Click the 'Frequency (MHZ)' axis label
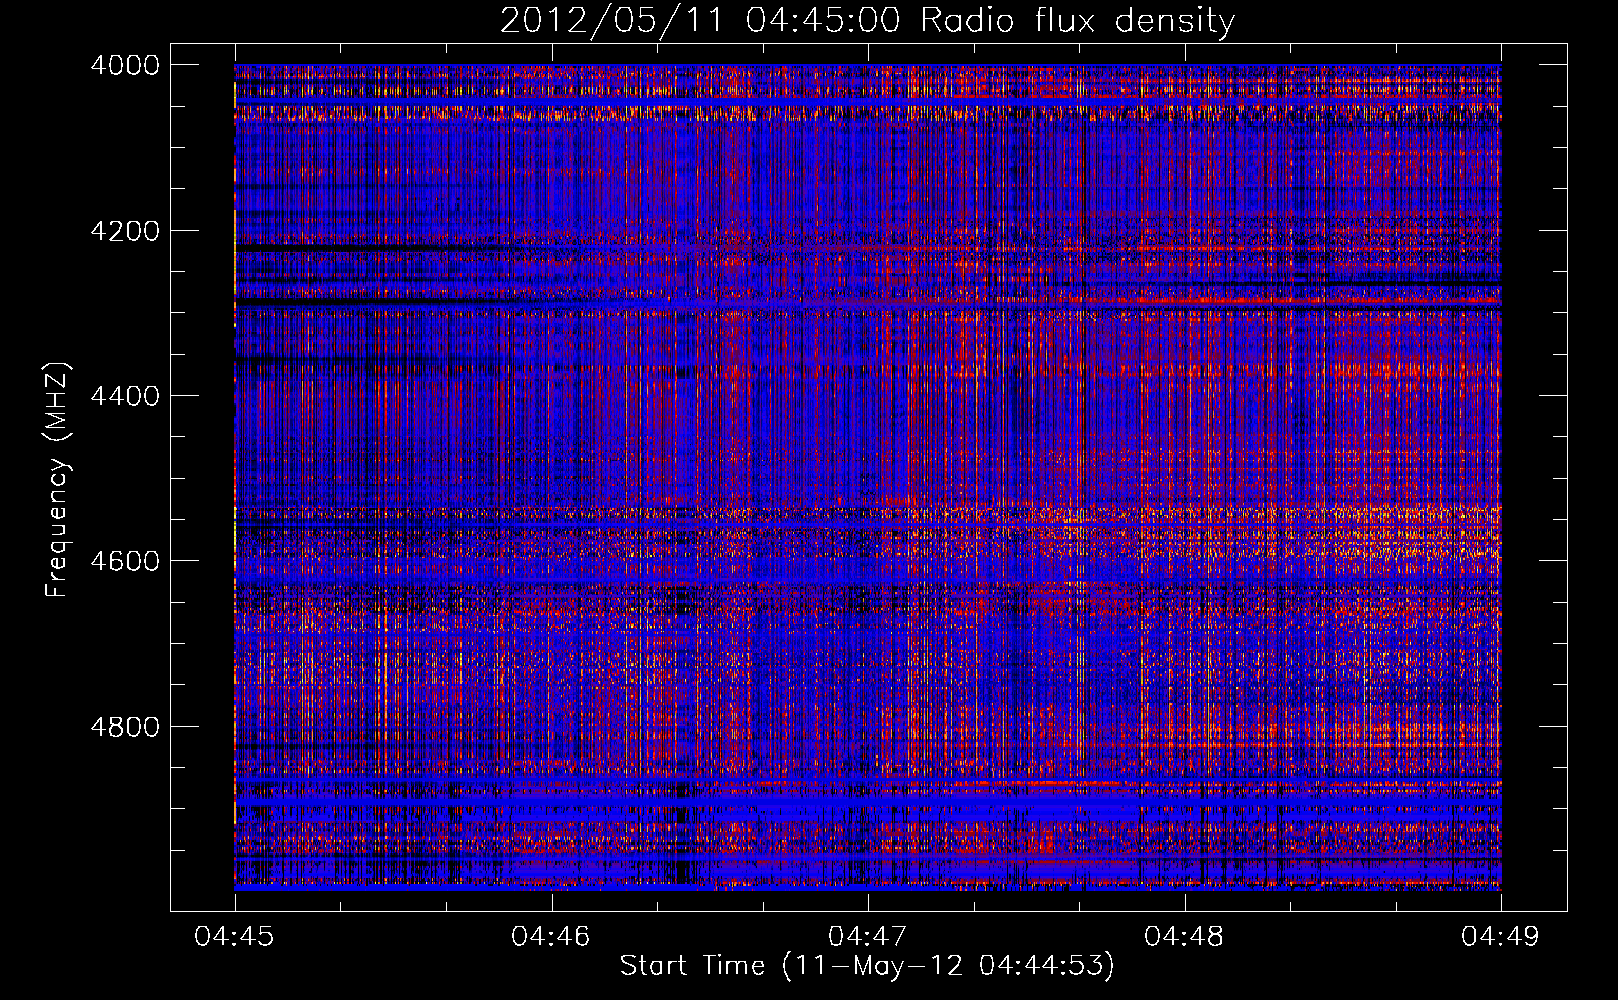This screenshot has width=1618, height=1000. (57, 480)
